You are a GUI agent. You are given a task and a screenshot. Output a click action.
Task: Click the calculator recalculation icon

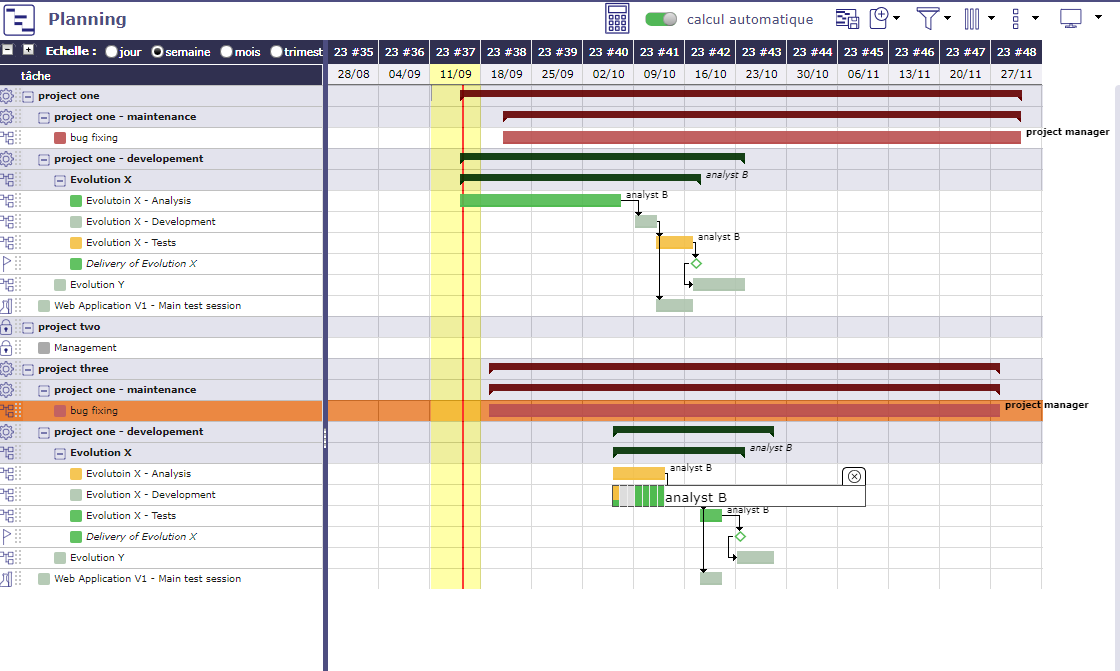pos(617,18)
